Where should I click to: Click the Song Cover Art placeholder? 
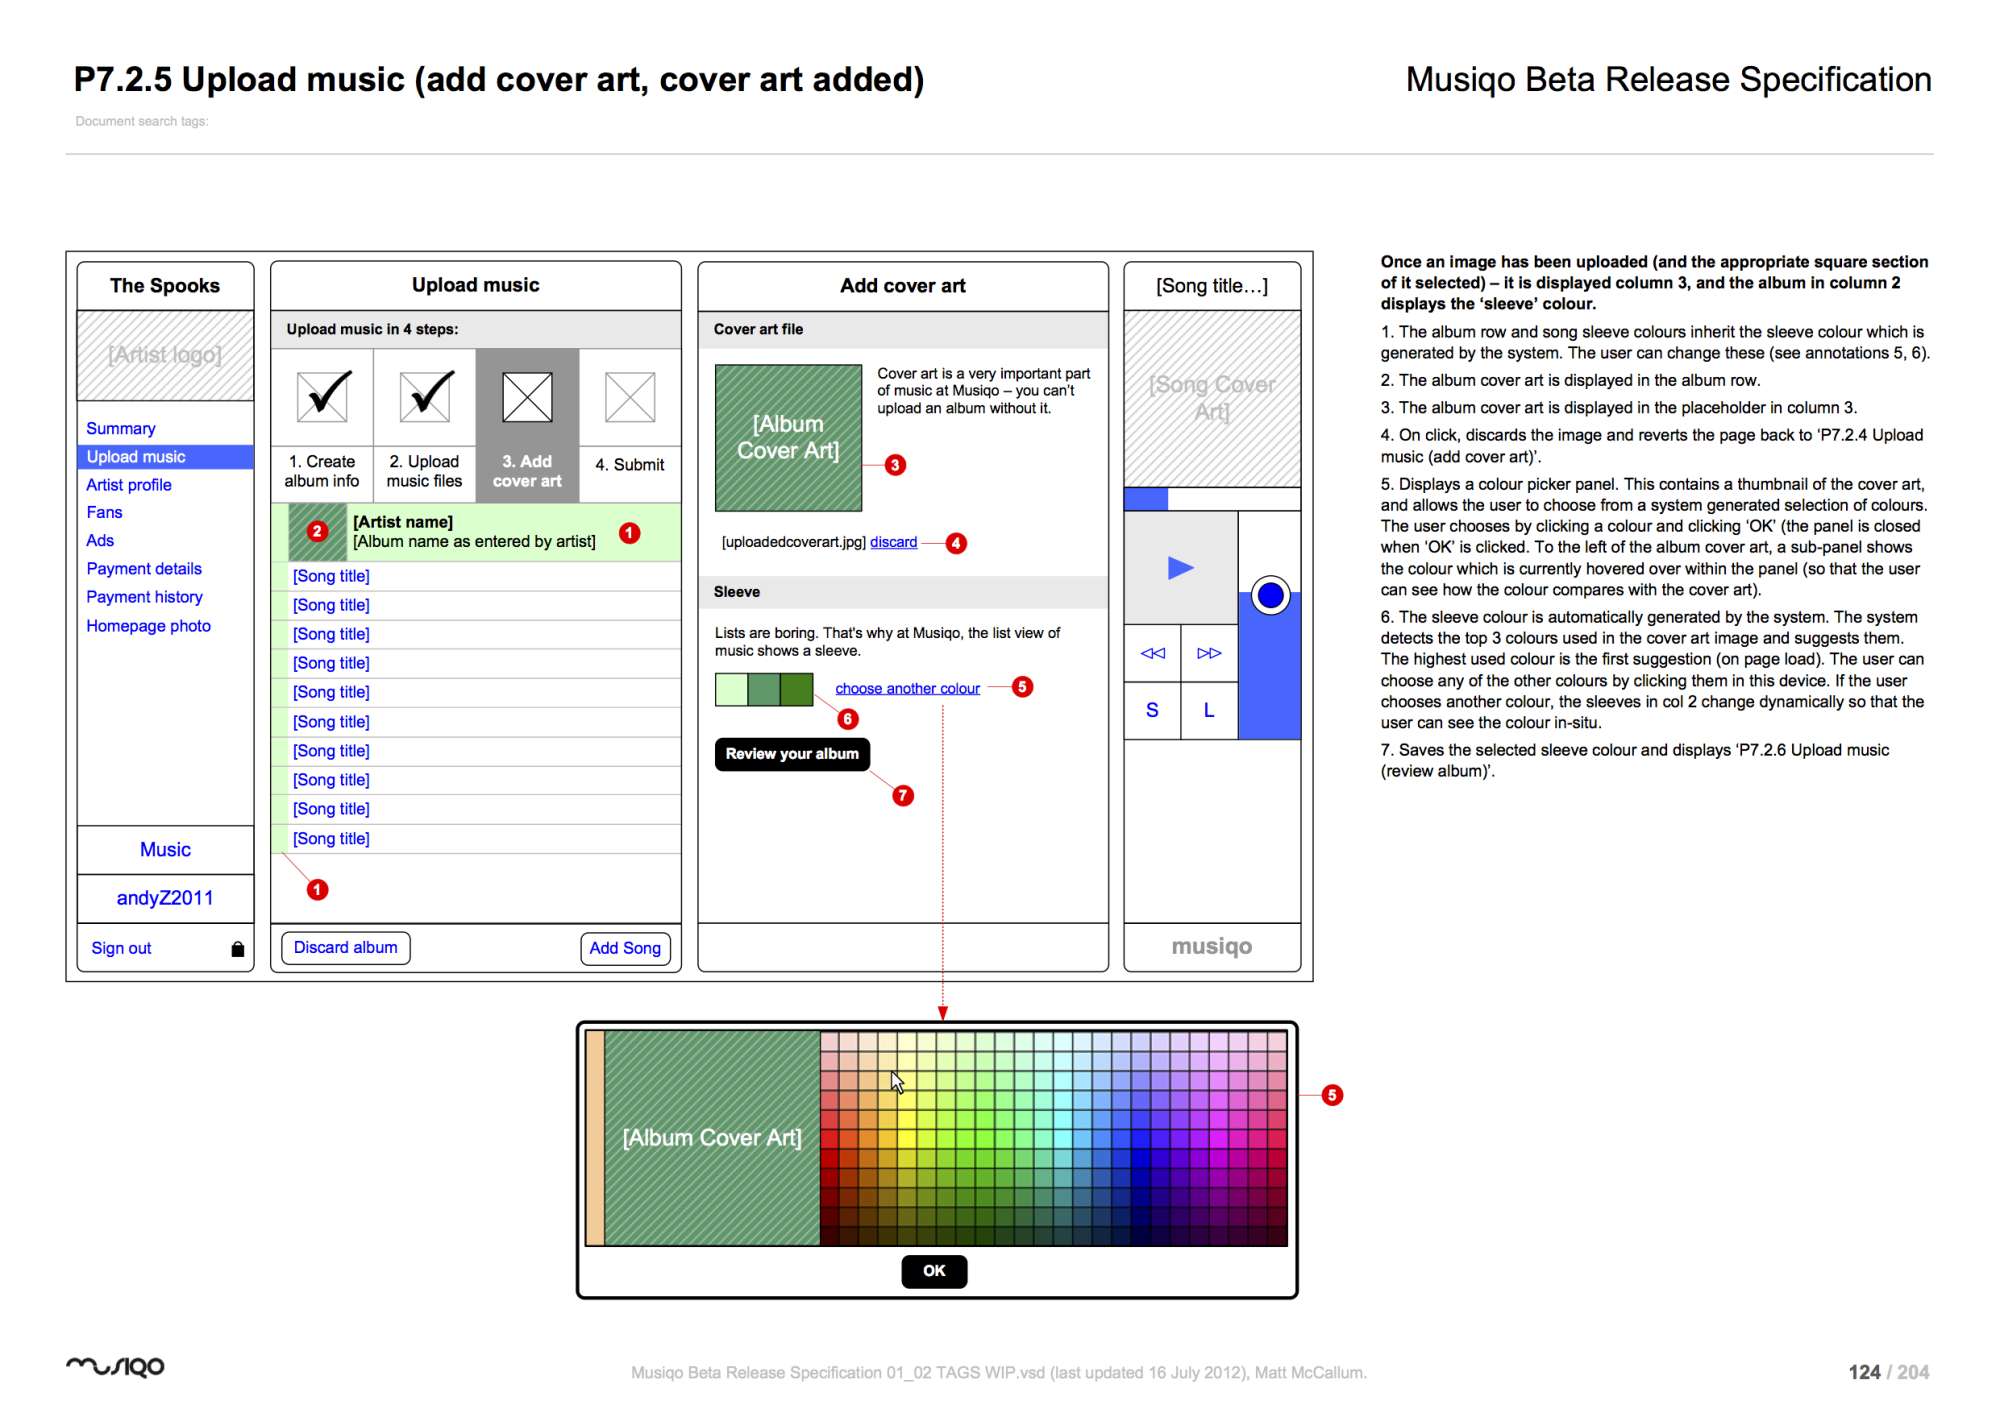[x=1212, y=398]
